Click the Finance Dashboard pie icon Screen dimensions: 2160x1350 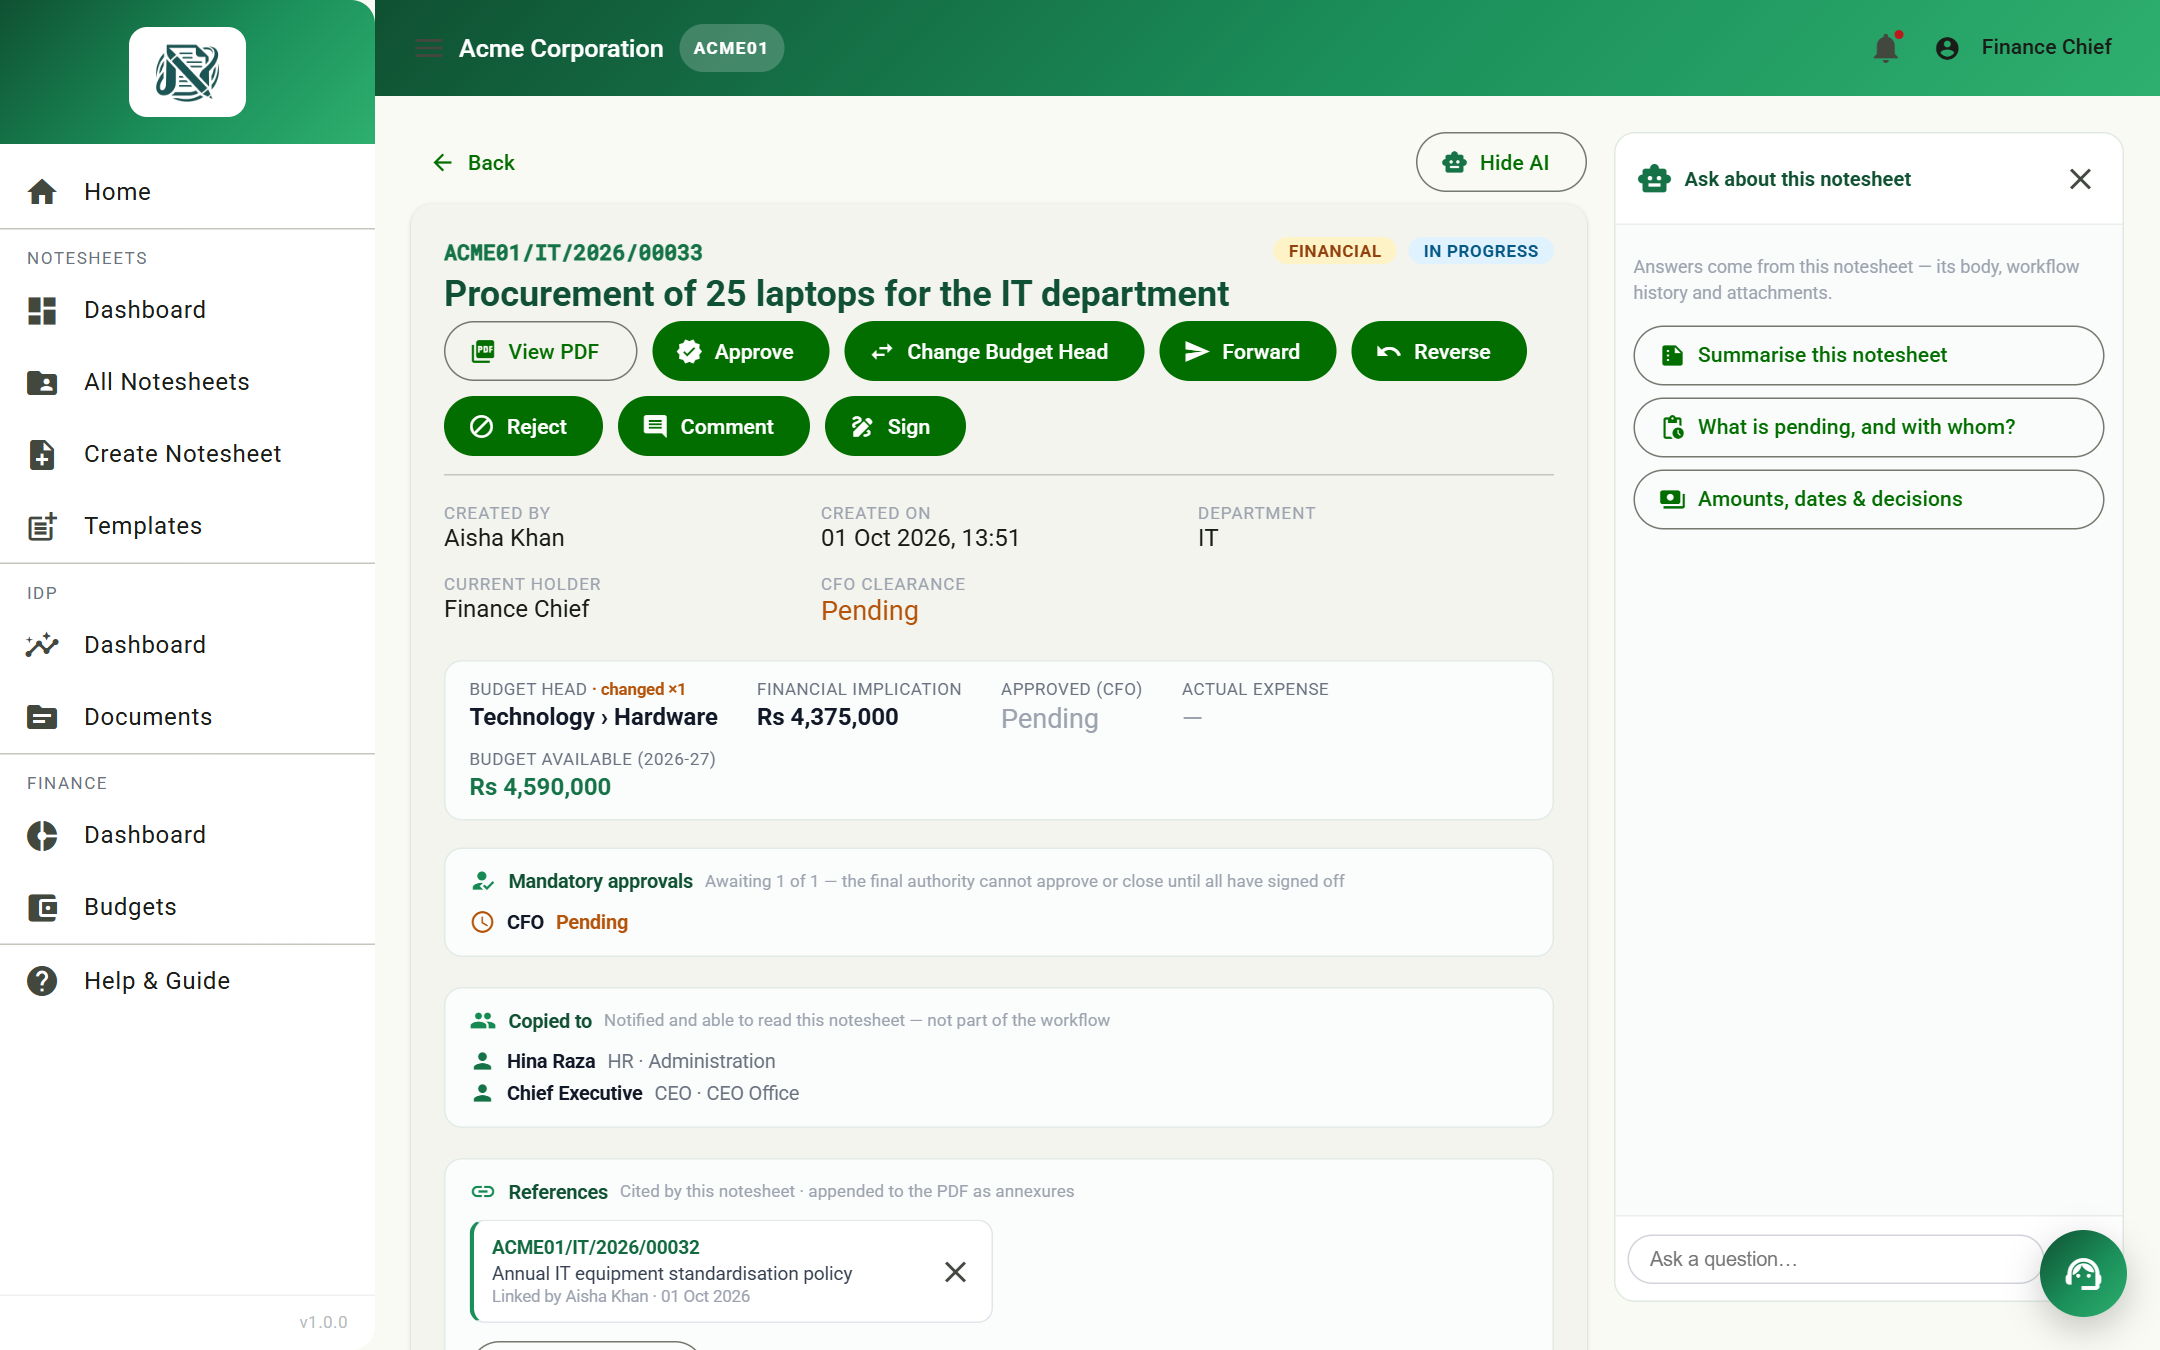(42, 835)
